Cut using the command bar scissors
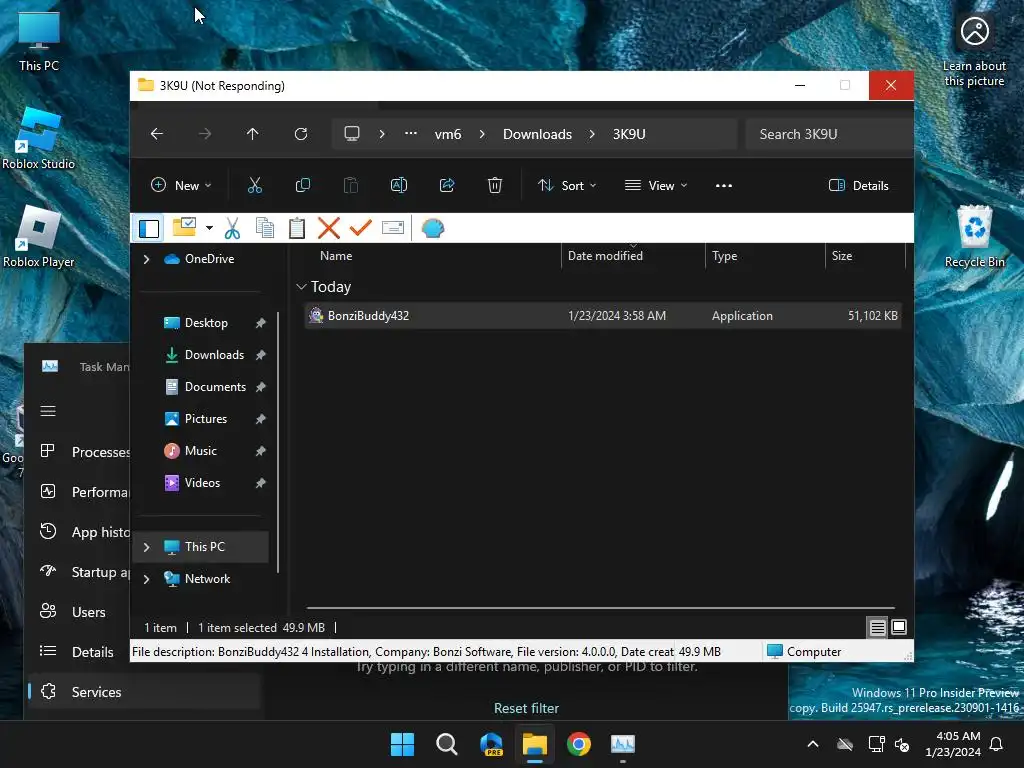 [255, 185]
